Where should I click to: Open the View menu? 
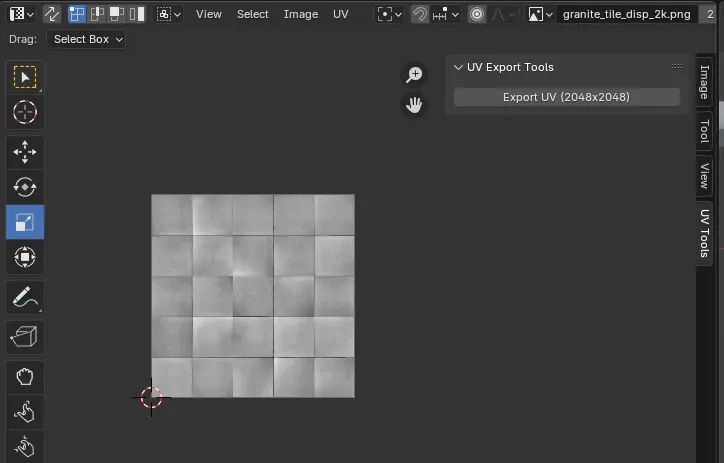pyautogui.click(x=209, y=14)
